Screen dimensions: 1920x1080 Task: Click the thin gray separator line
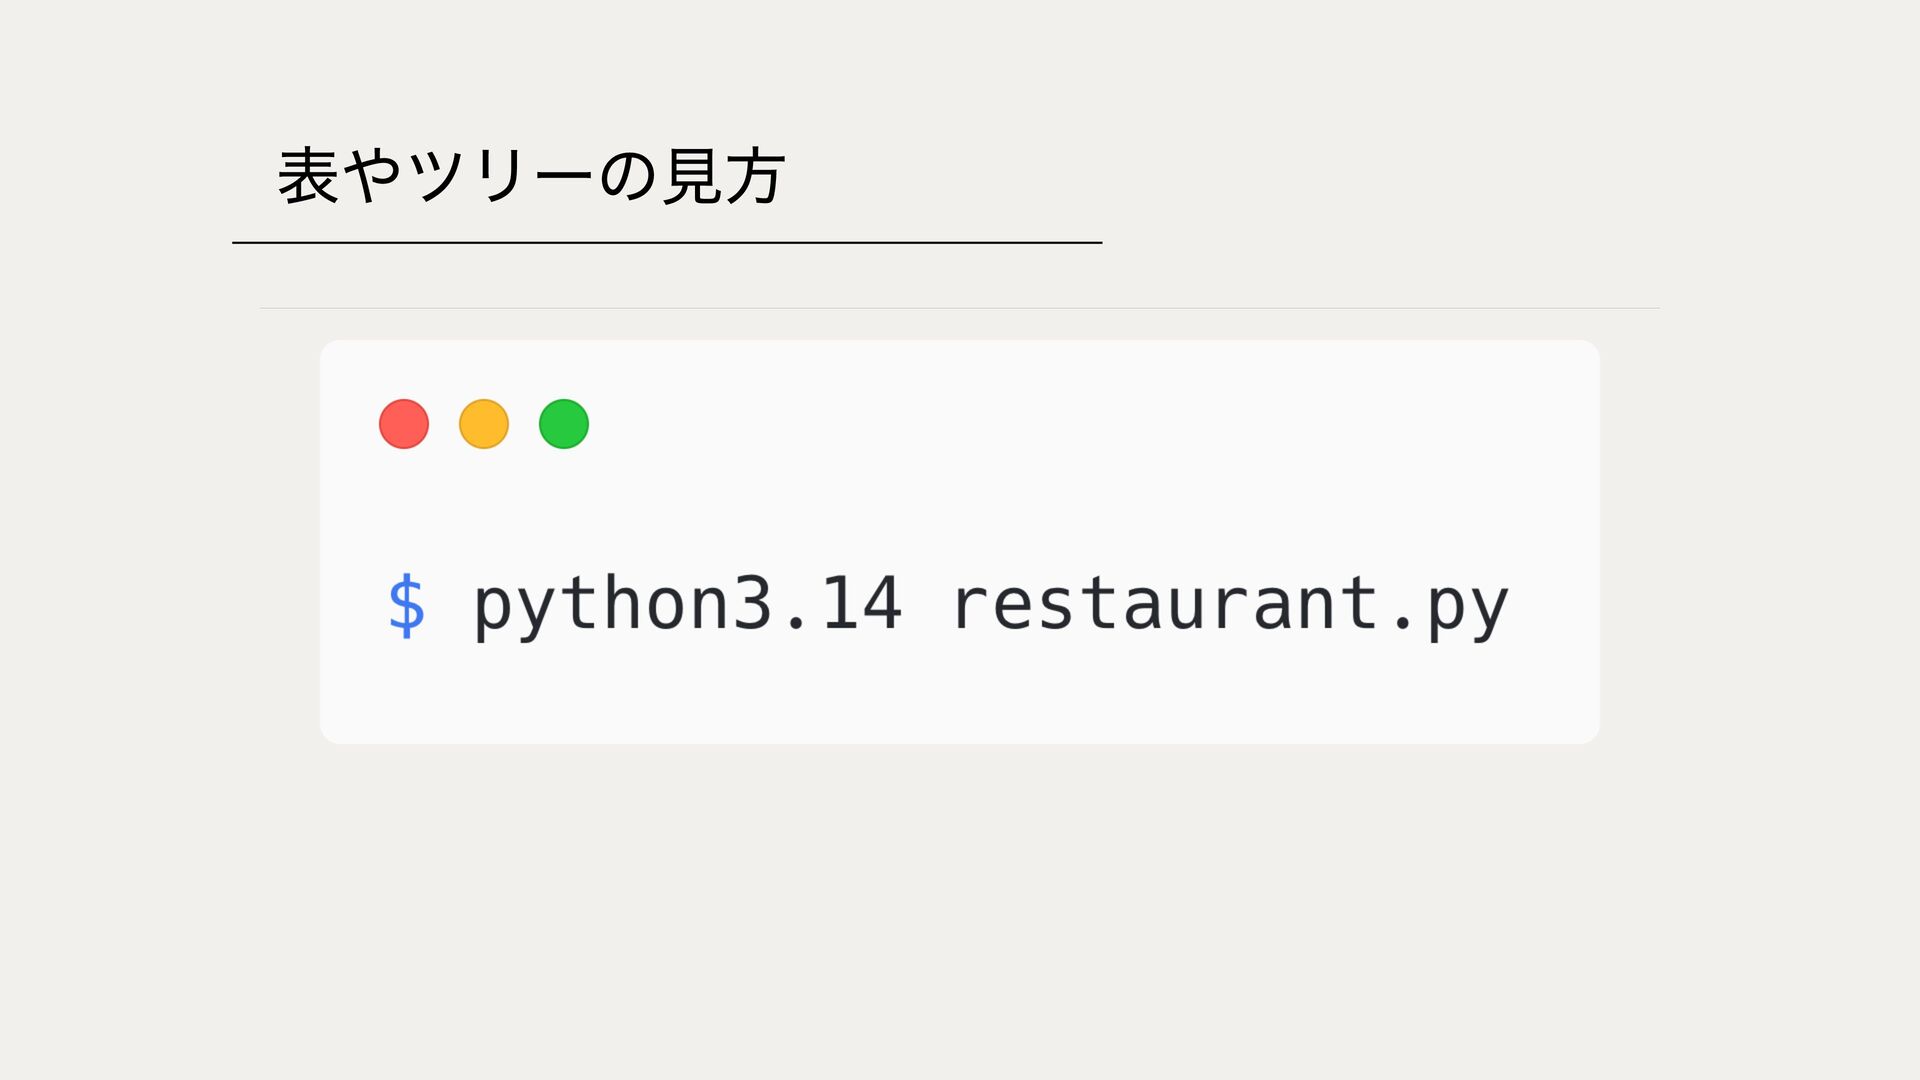pos(960,308)
